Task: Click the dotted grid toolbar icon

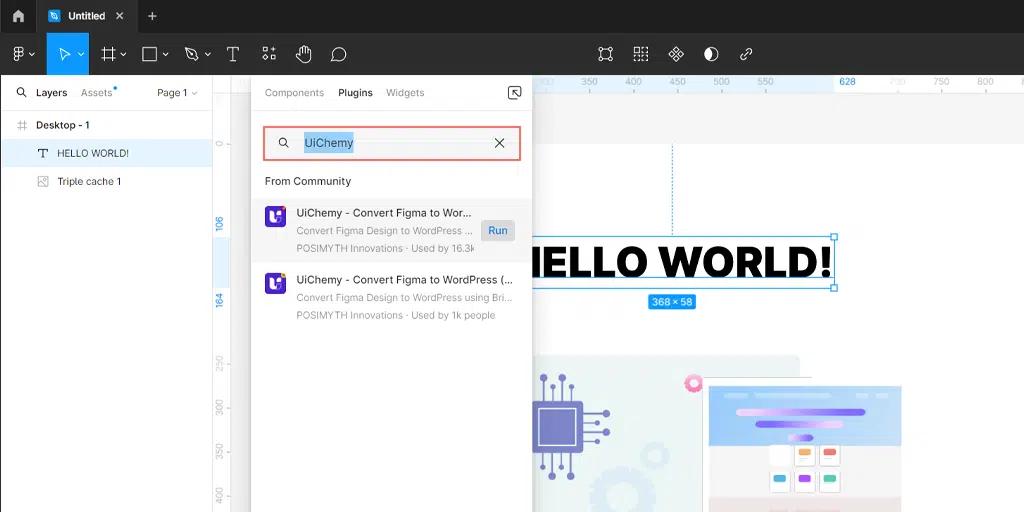Action: point(641,54)
